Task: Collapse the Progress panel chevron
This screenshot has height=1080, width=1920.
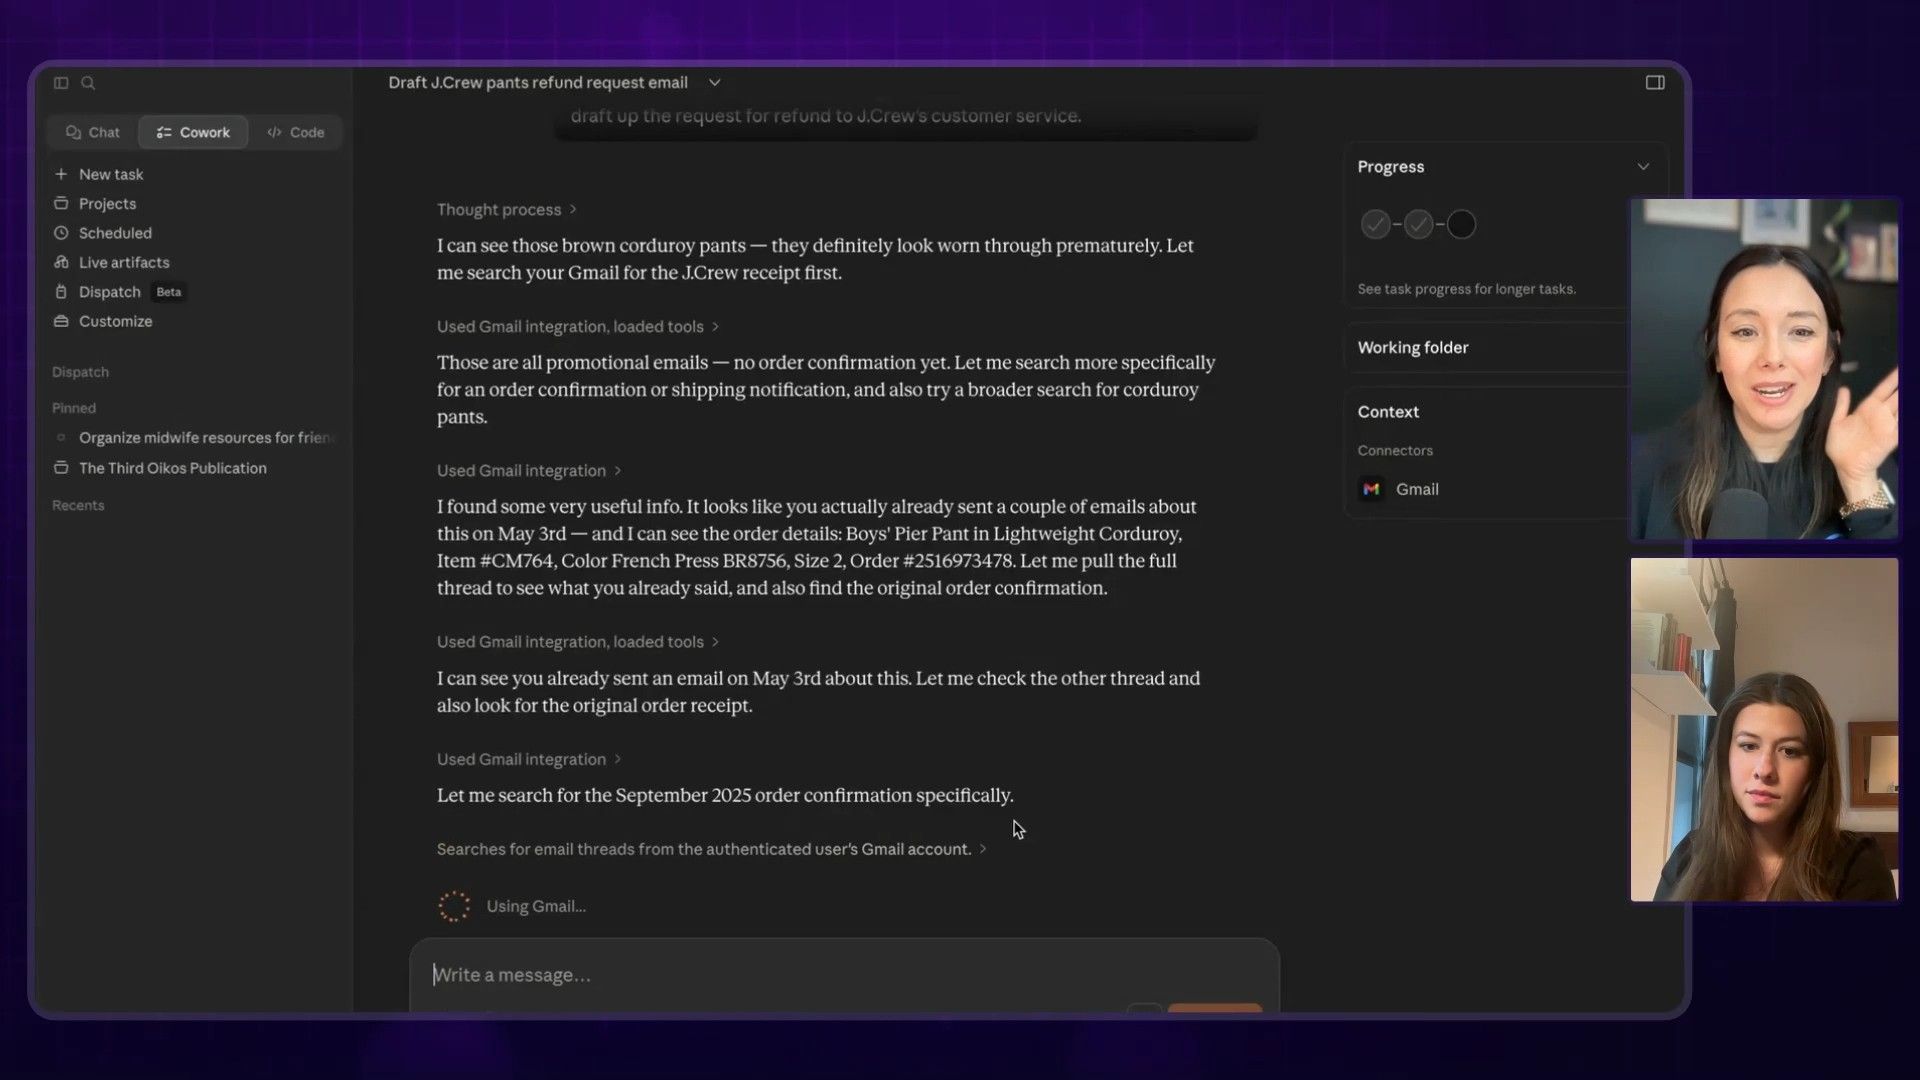Action: click(x=1643, y=167)
